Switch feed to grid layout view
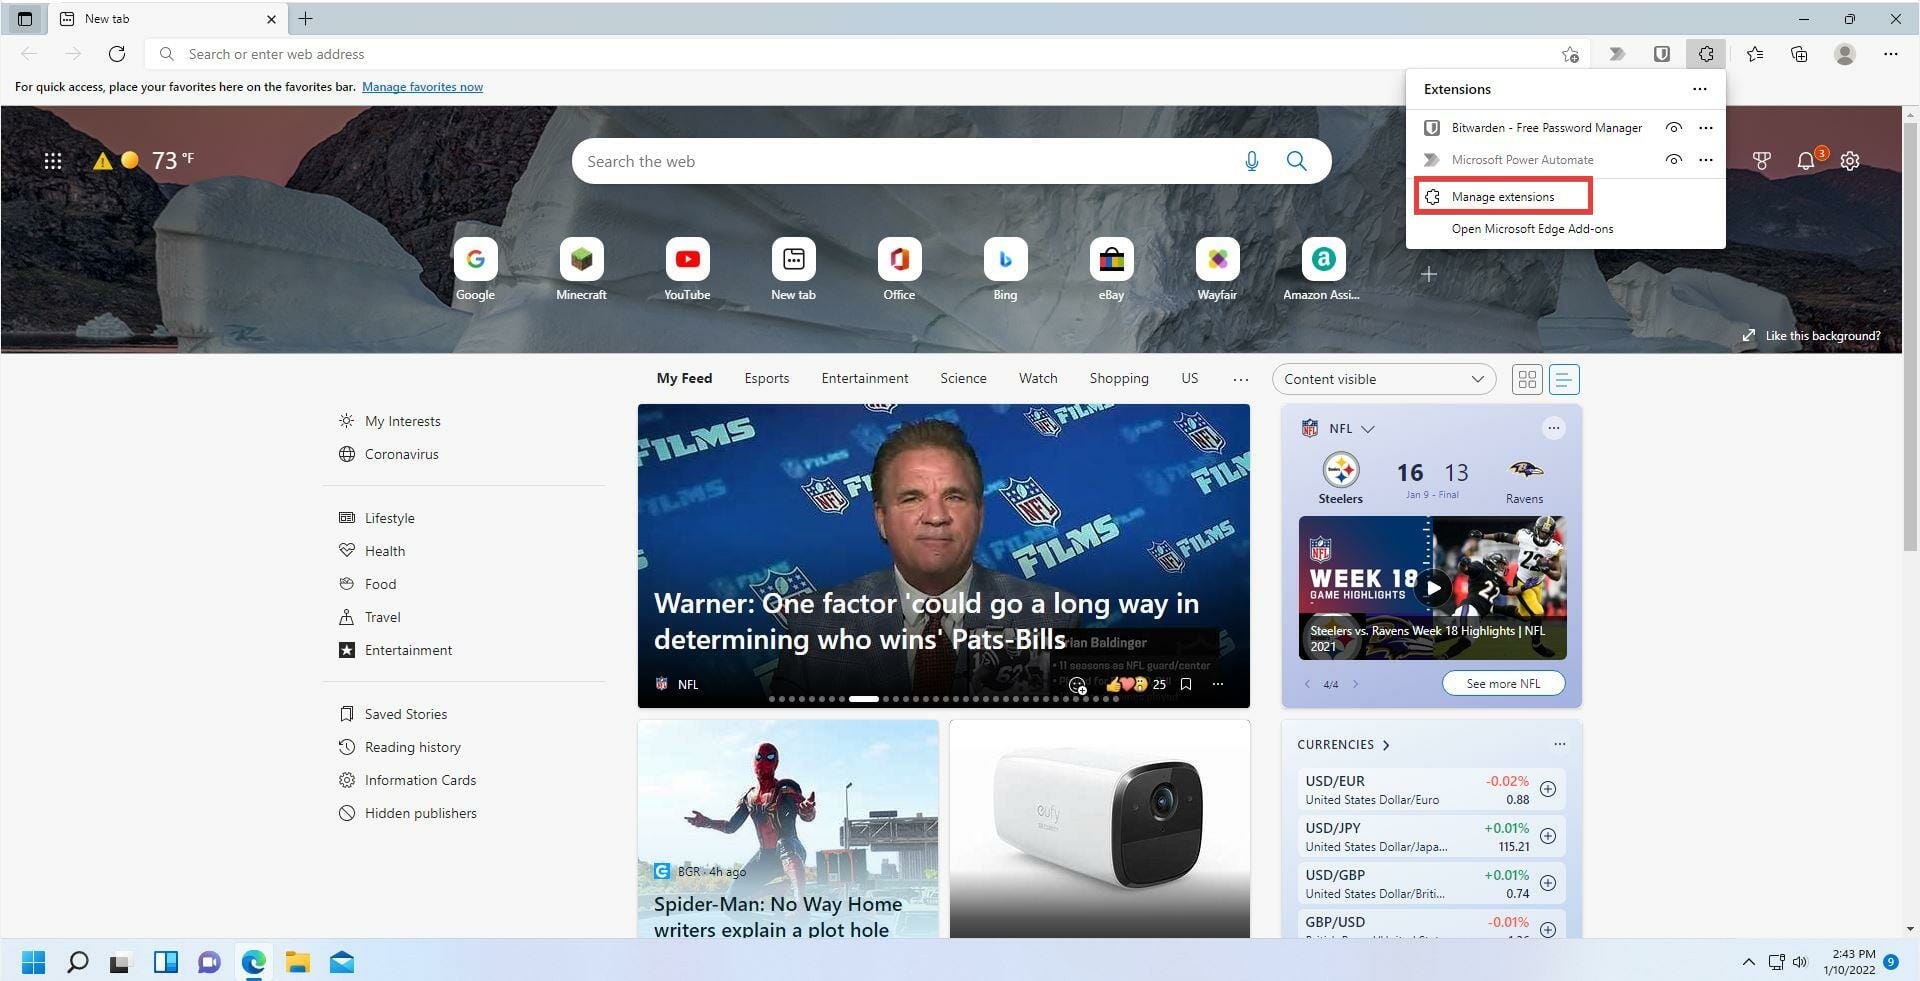Screen dimensions: 1920x981 pos(1527,379)
